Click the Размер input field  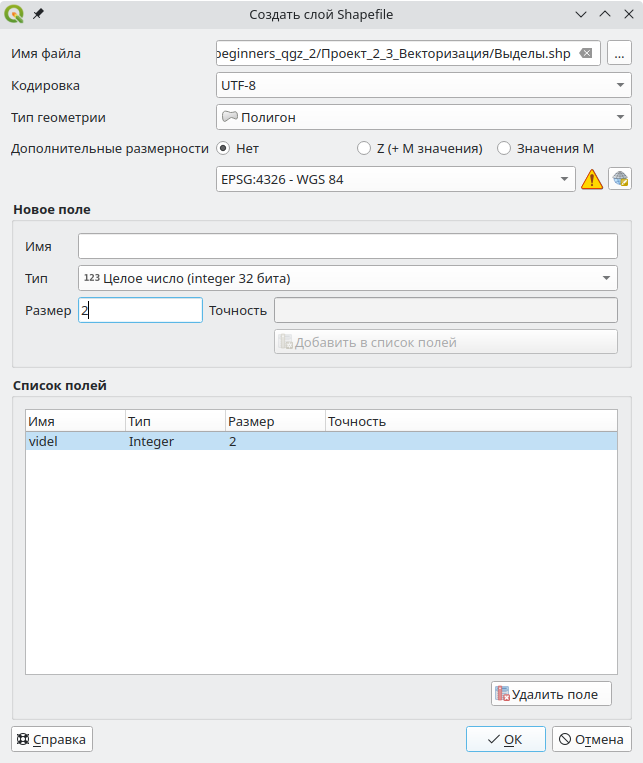140,310
